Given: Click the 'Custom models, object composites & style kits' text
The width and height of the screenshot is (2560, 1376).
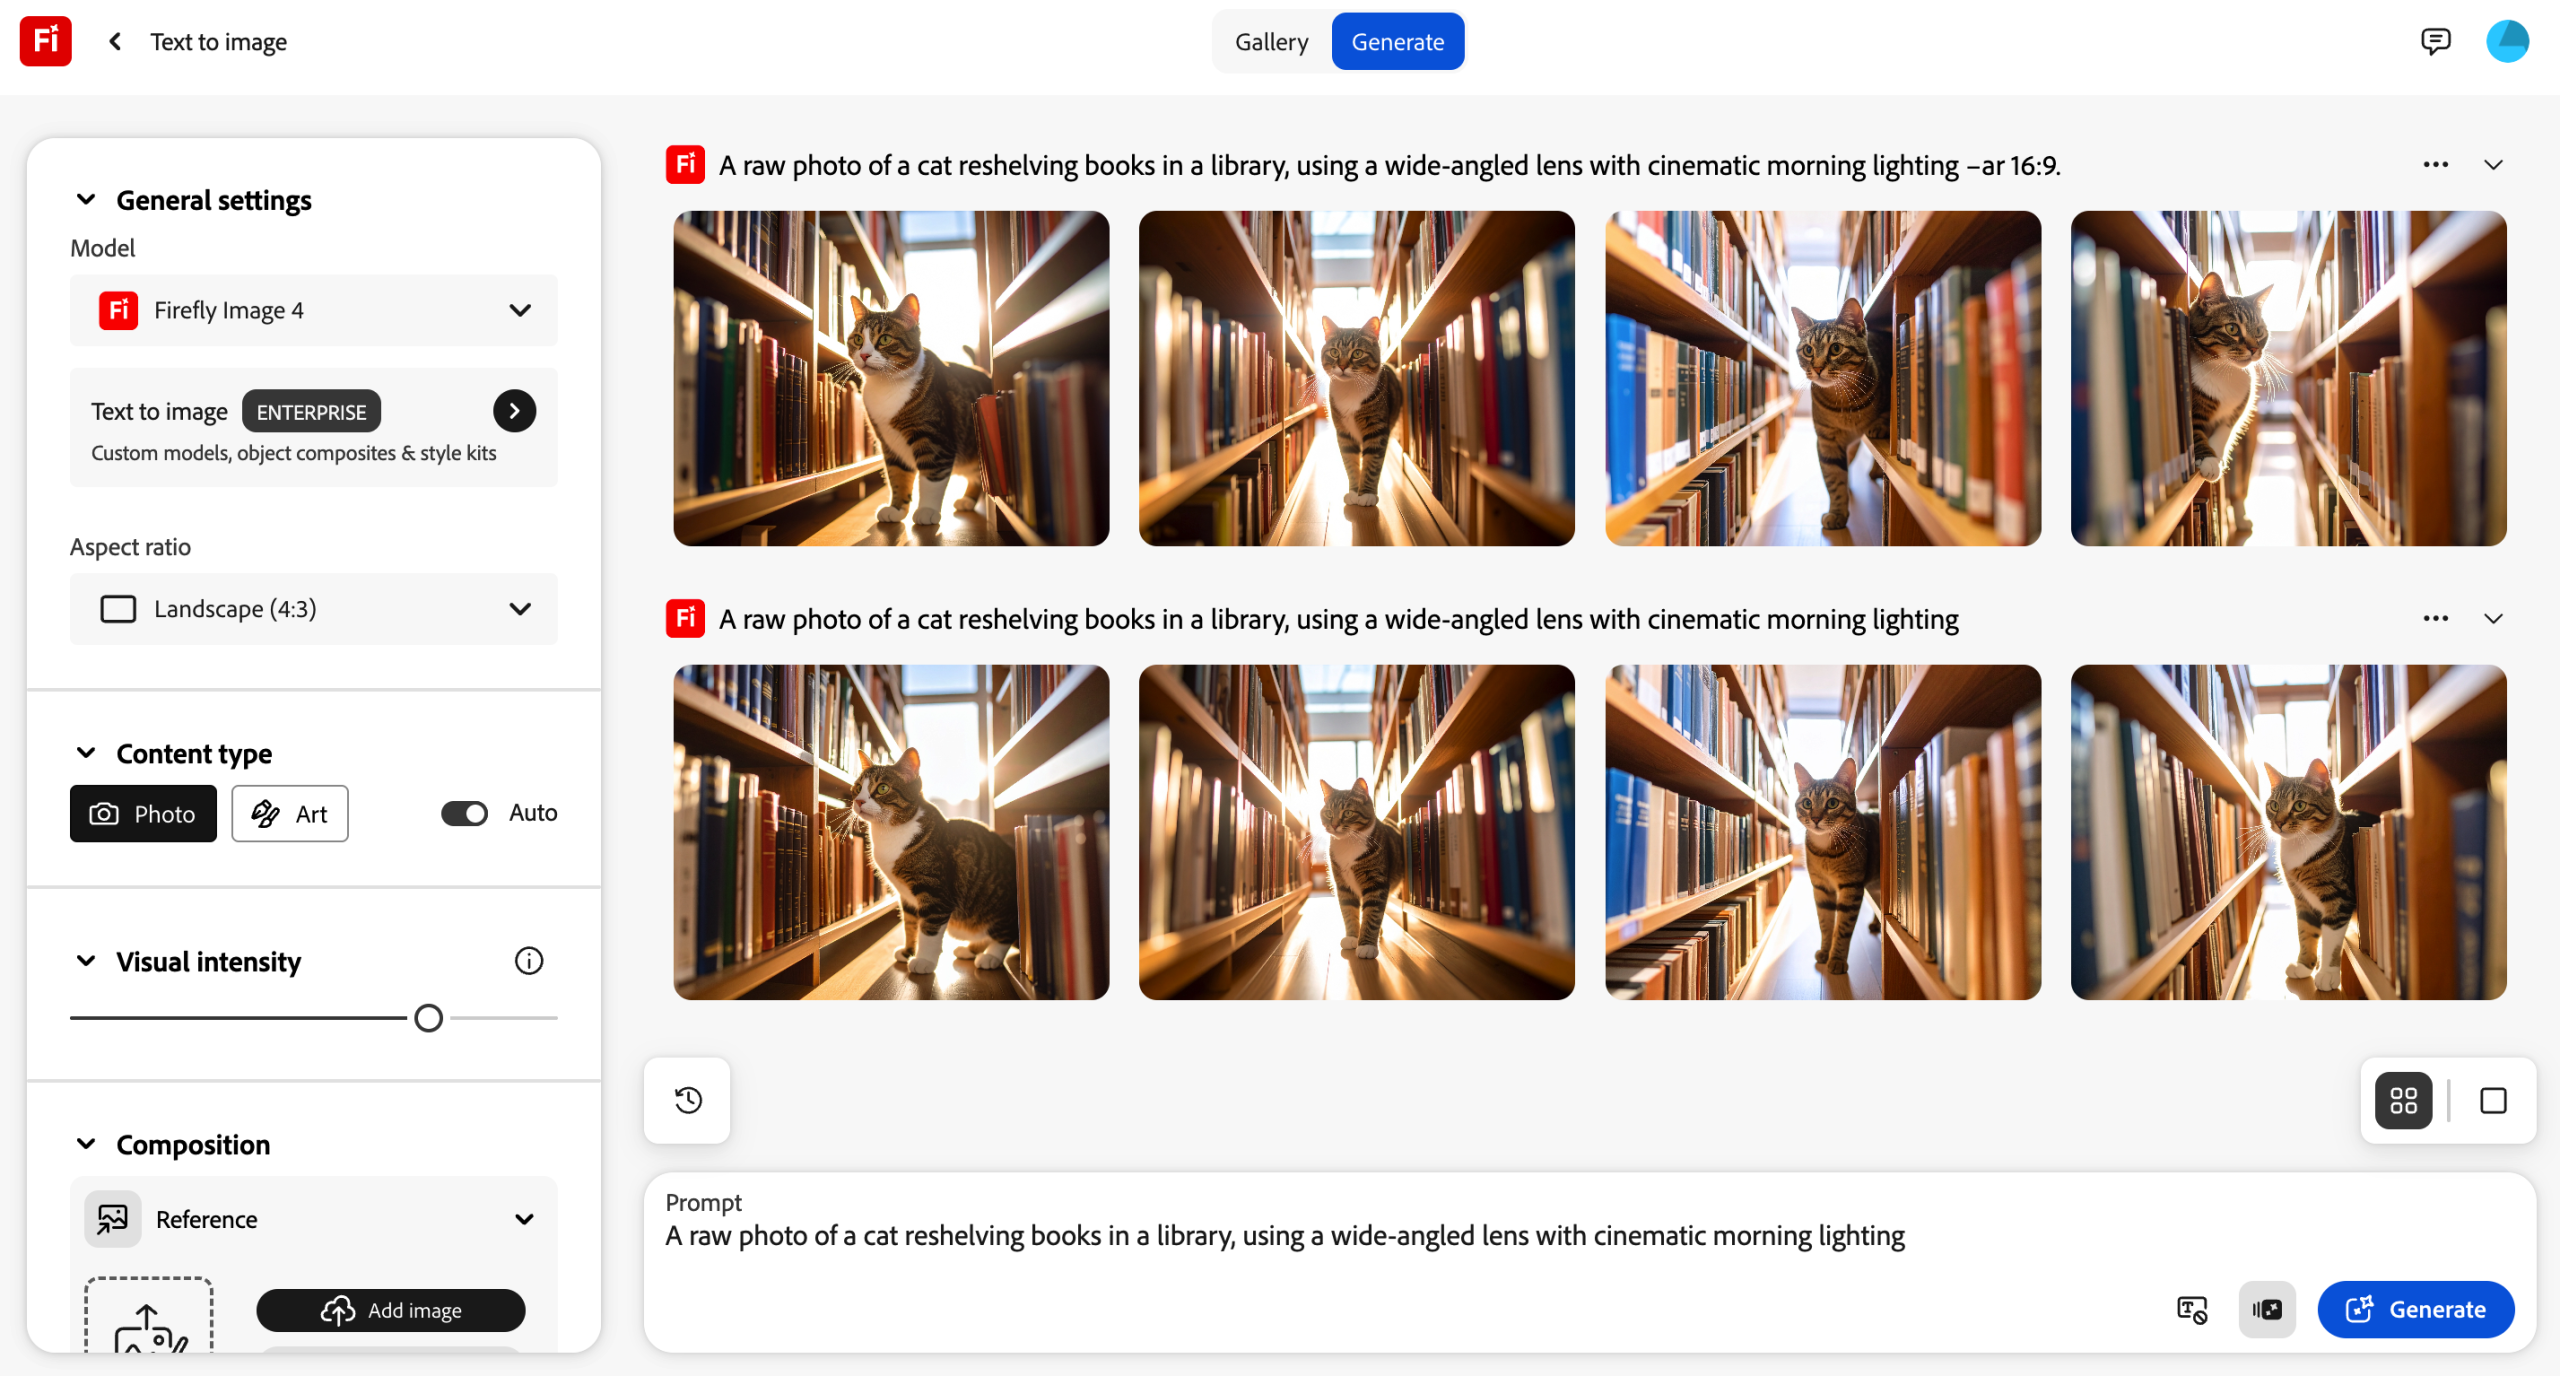Looking at the screenshot, I should (294, 453).
